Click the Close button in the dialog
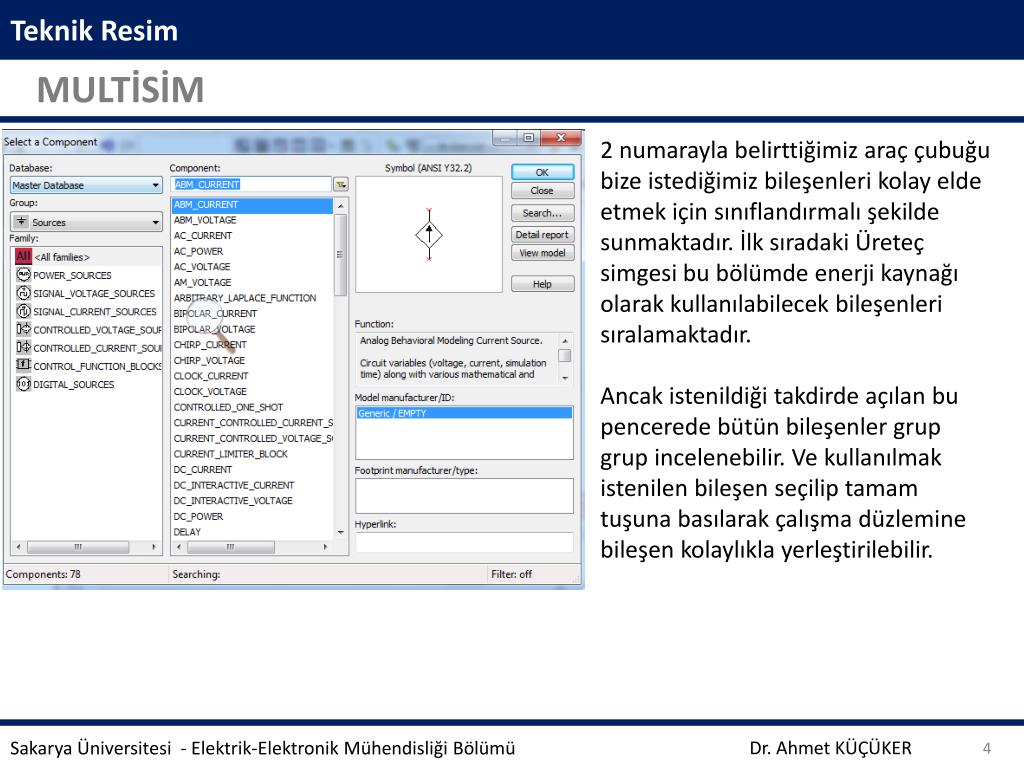This screenshot has height=768, width=1024. [543, 191]
